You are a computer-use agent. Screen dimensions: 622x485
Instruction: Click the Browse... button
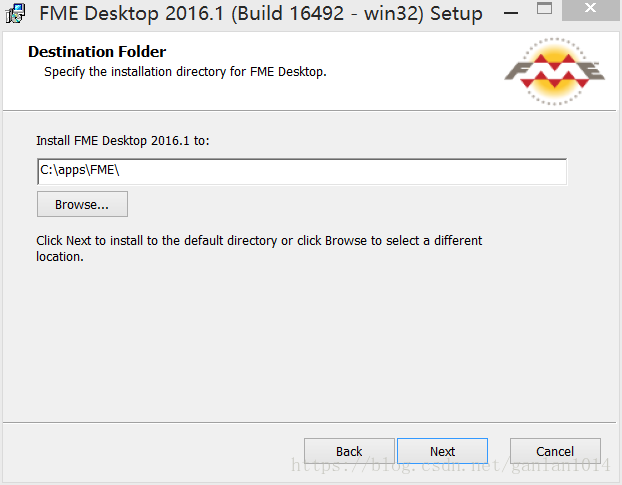[x=82, y=204]
